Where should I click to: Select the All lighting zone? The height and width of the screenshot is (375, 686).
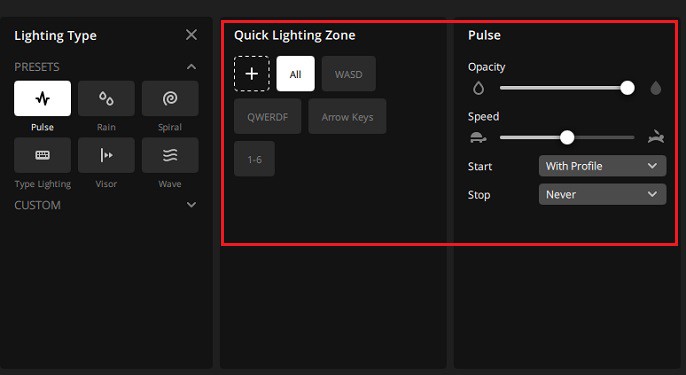[x=295, y=74]
